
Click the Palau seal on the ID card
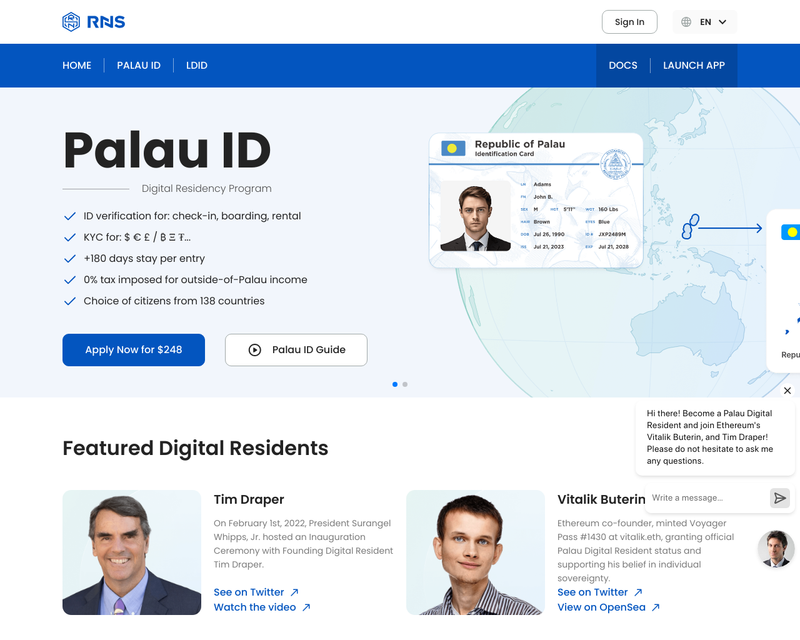(615, 164)
